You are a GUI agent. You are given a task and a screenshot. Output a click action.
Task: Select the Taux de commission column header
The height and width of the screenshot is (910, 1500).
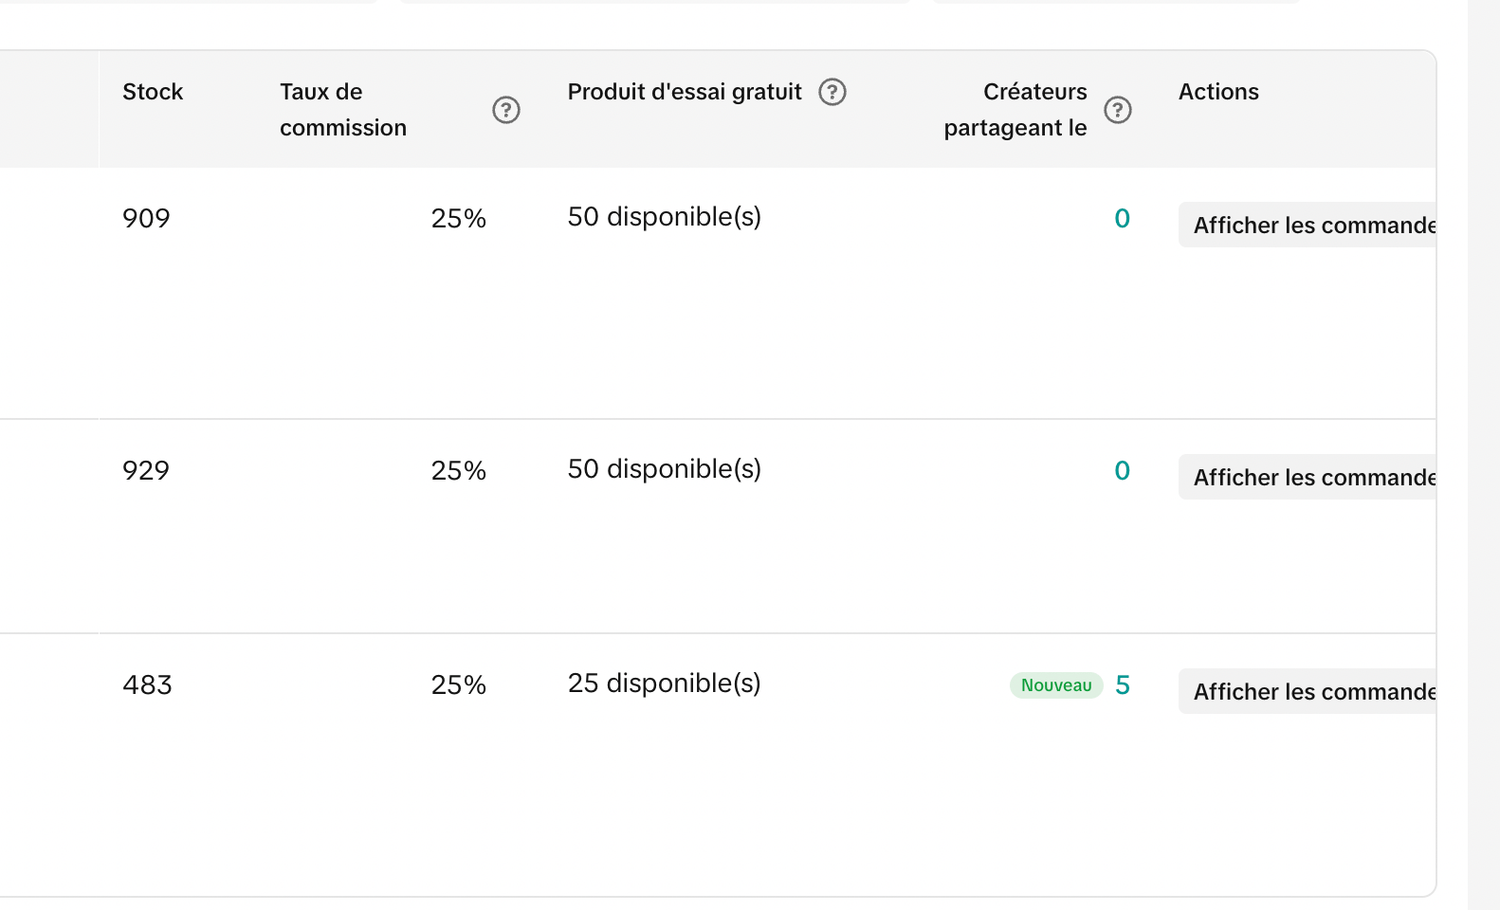click(343, 110)
